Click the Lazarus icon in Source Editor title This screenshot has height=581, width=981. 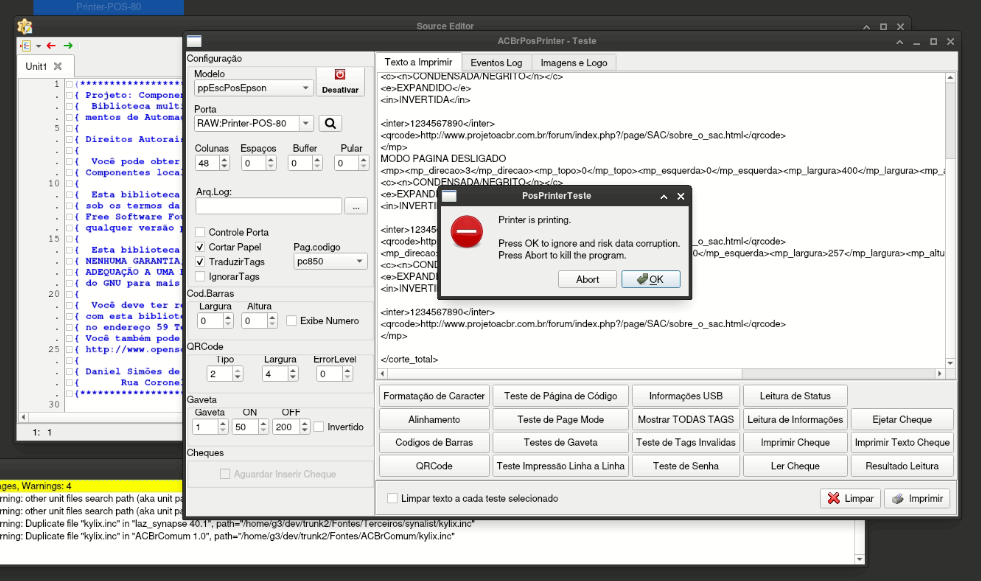click(x=24, y=26)
